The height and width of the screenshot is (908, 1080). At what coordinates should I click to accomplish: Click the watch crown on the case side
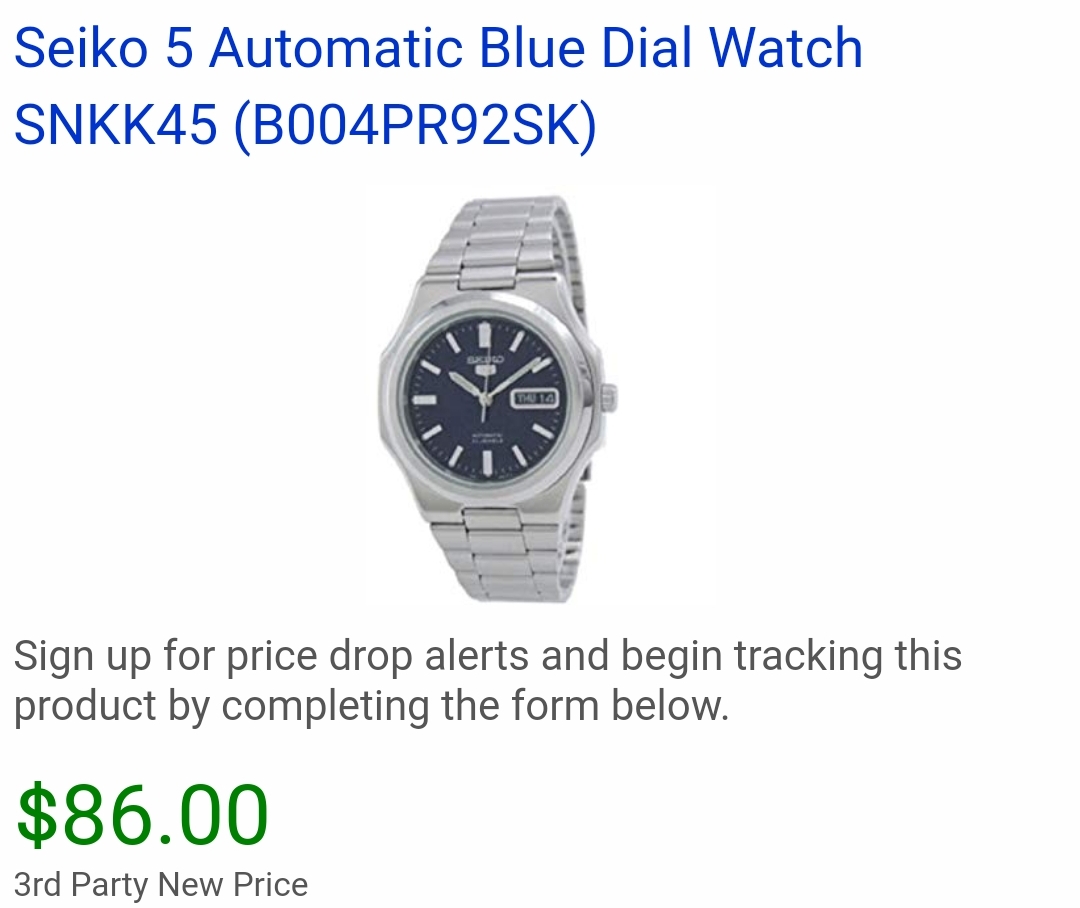click(609, 398)
